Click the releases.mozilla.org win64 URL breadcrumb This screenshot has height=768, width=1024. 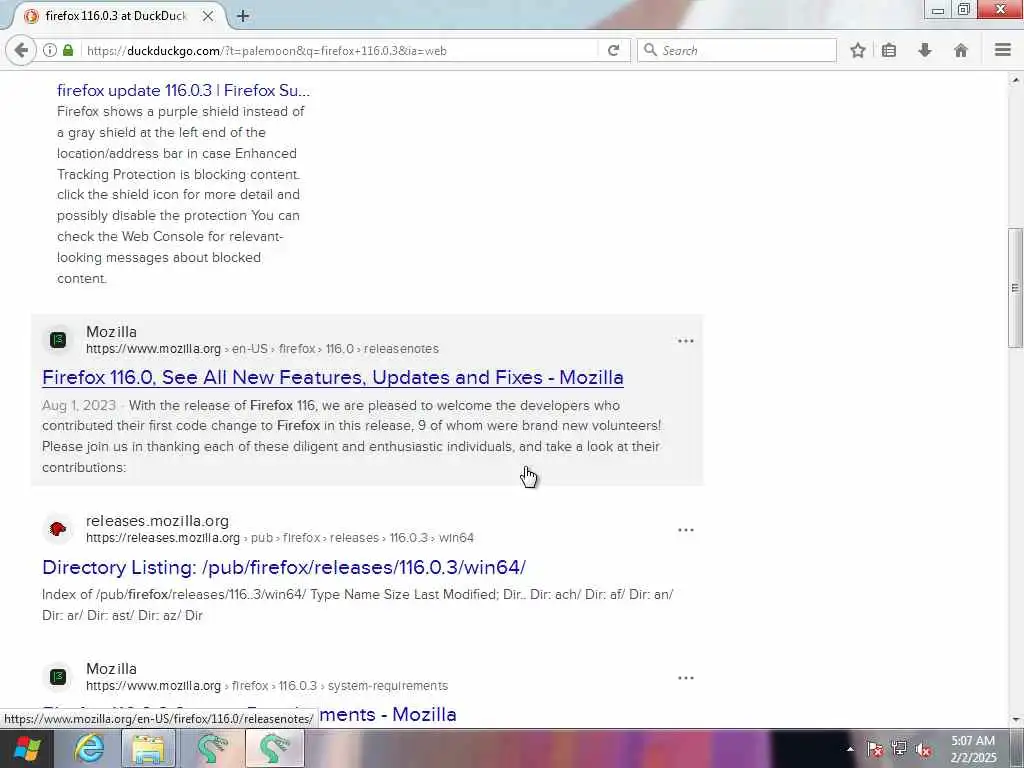(x=280, y=538)
